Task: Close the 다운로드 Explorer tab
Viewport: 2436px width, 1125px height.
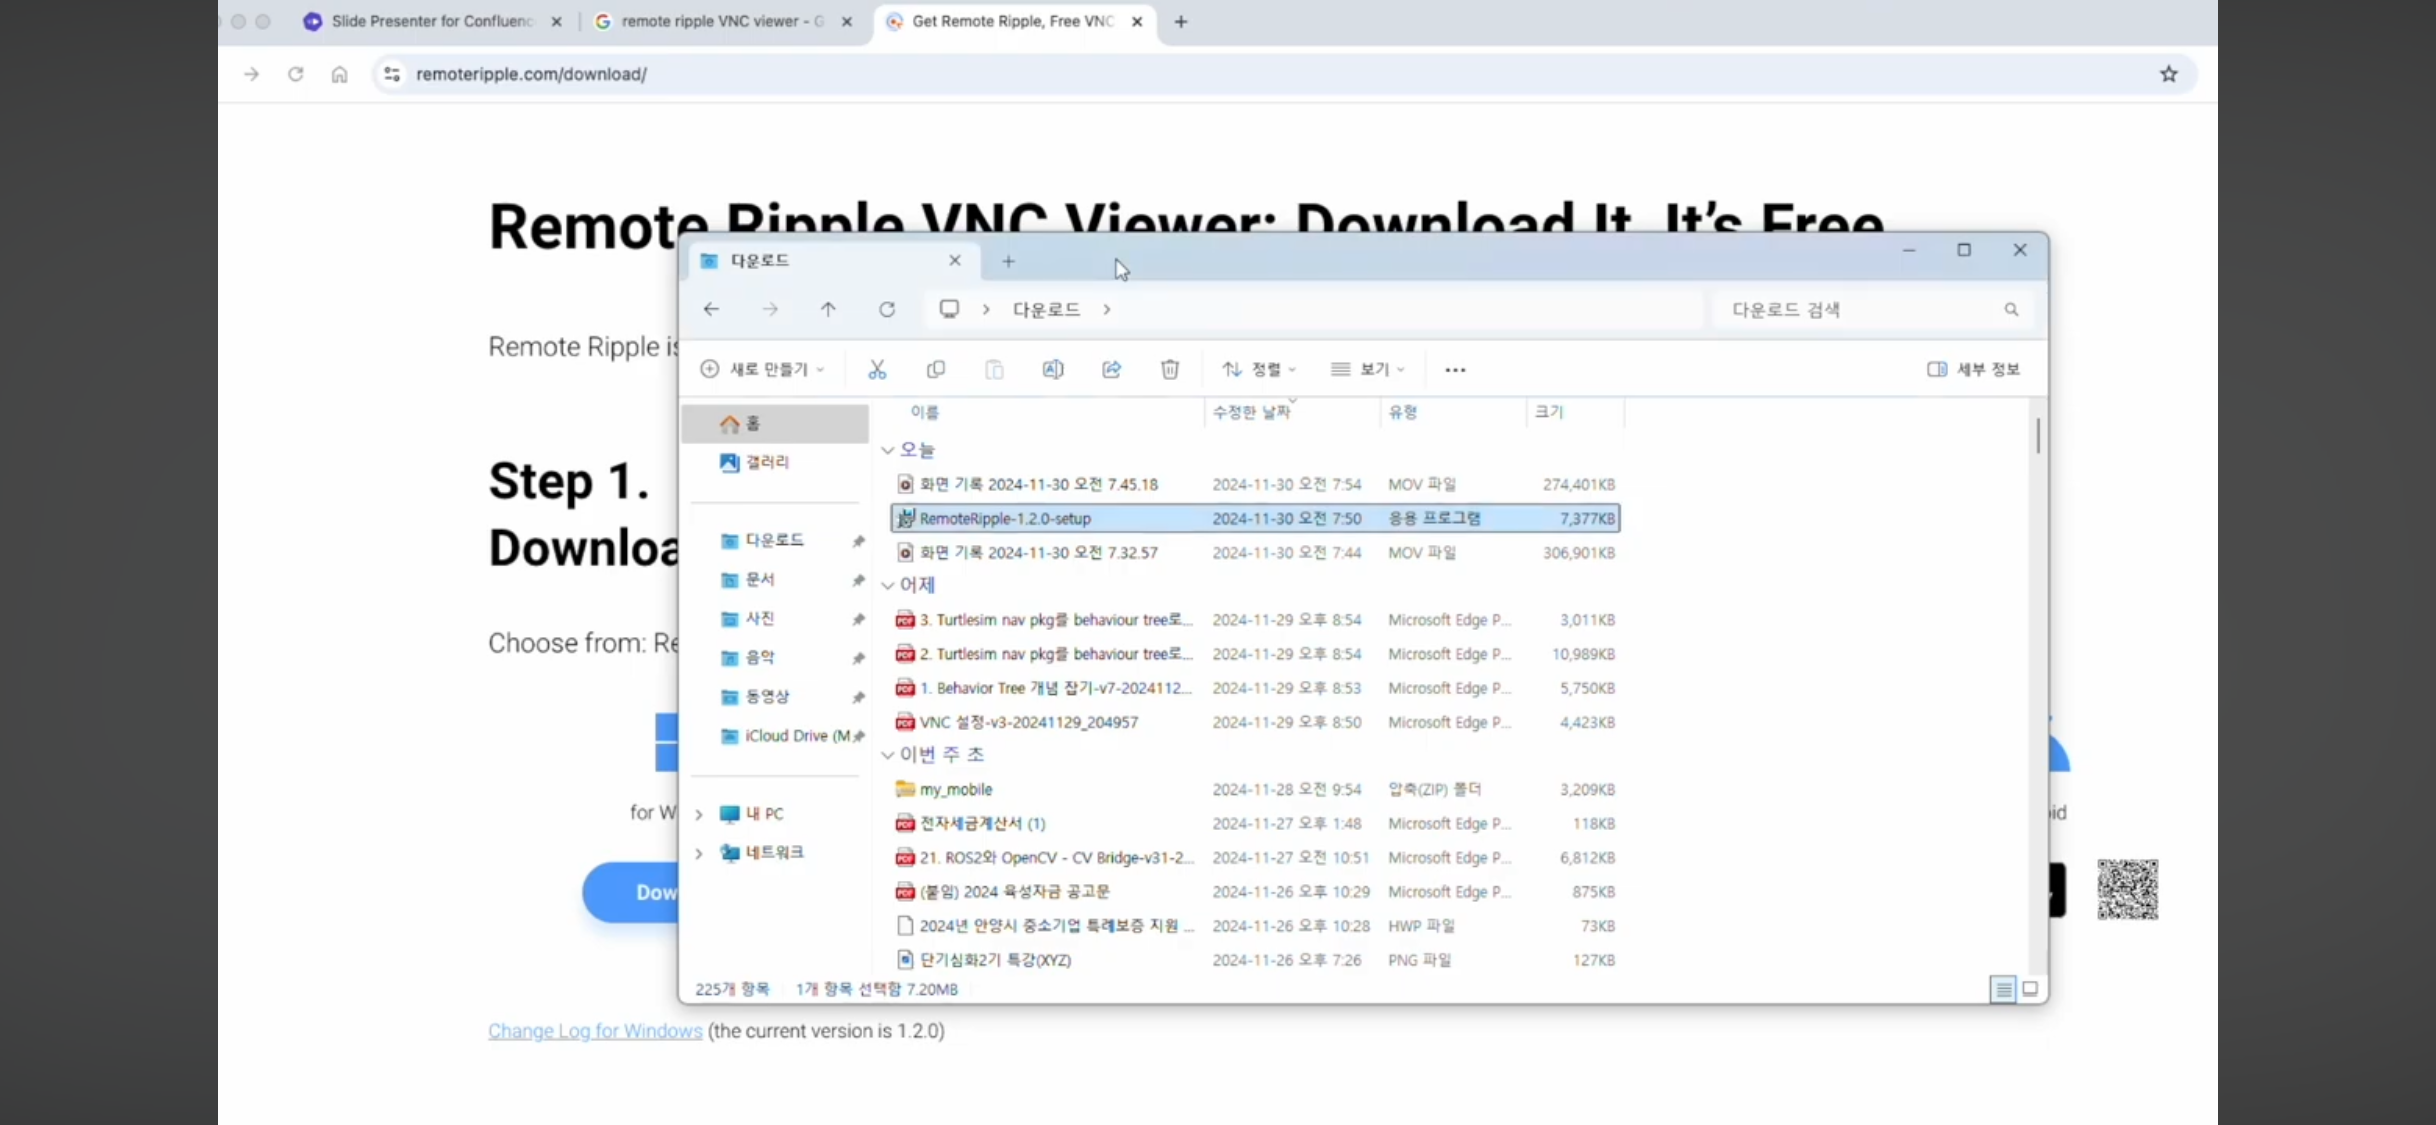Action: click(x=955, y=261)
